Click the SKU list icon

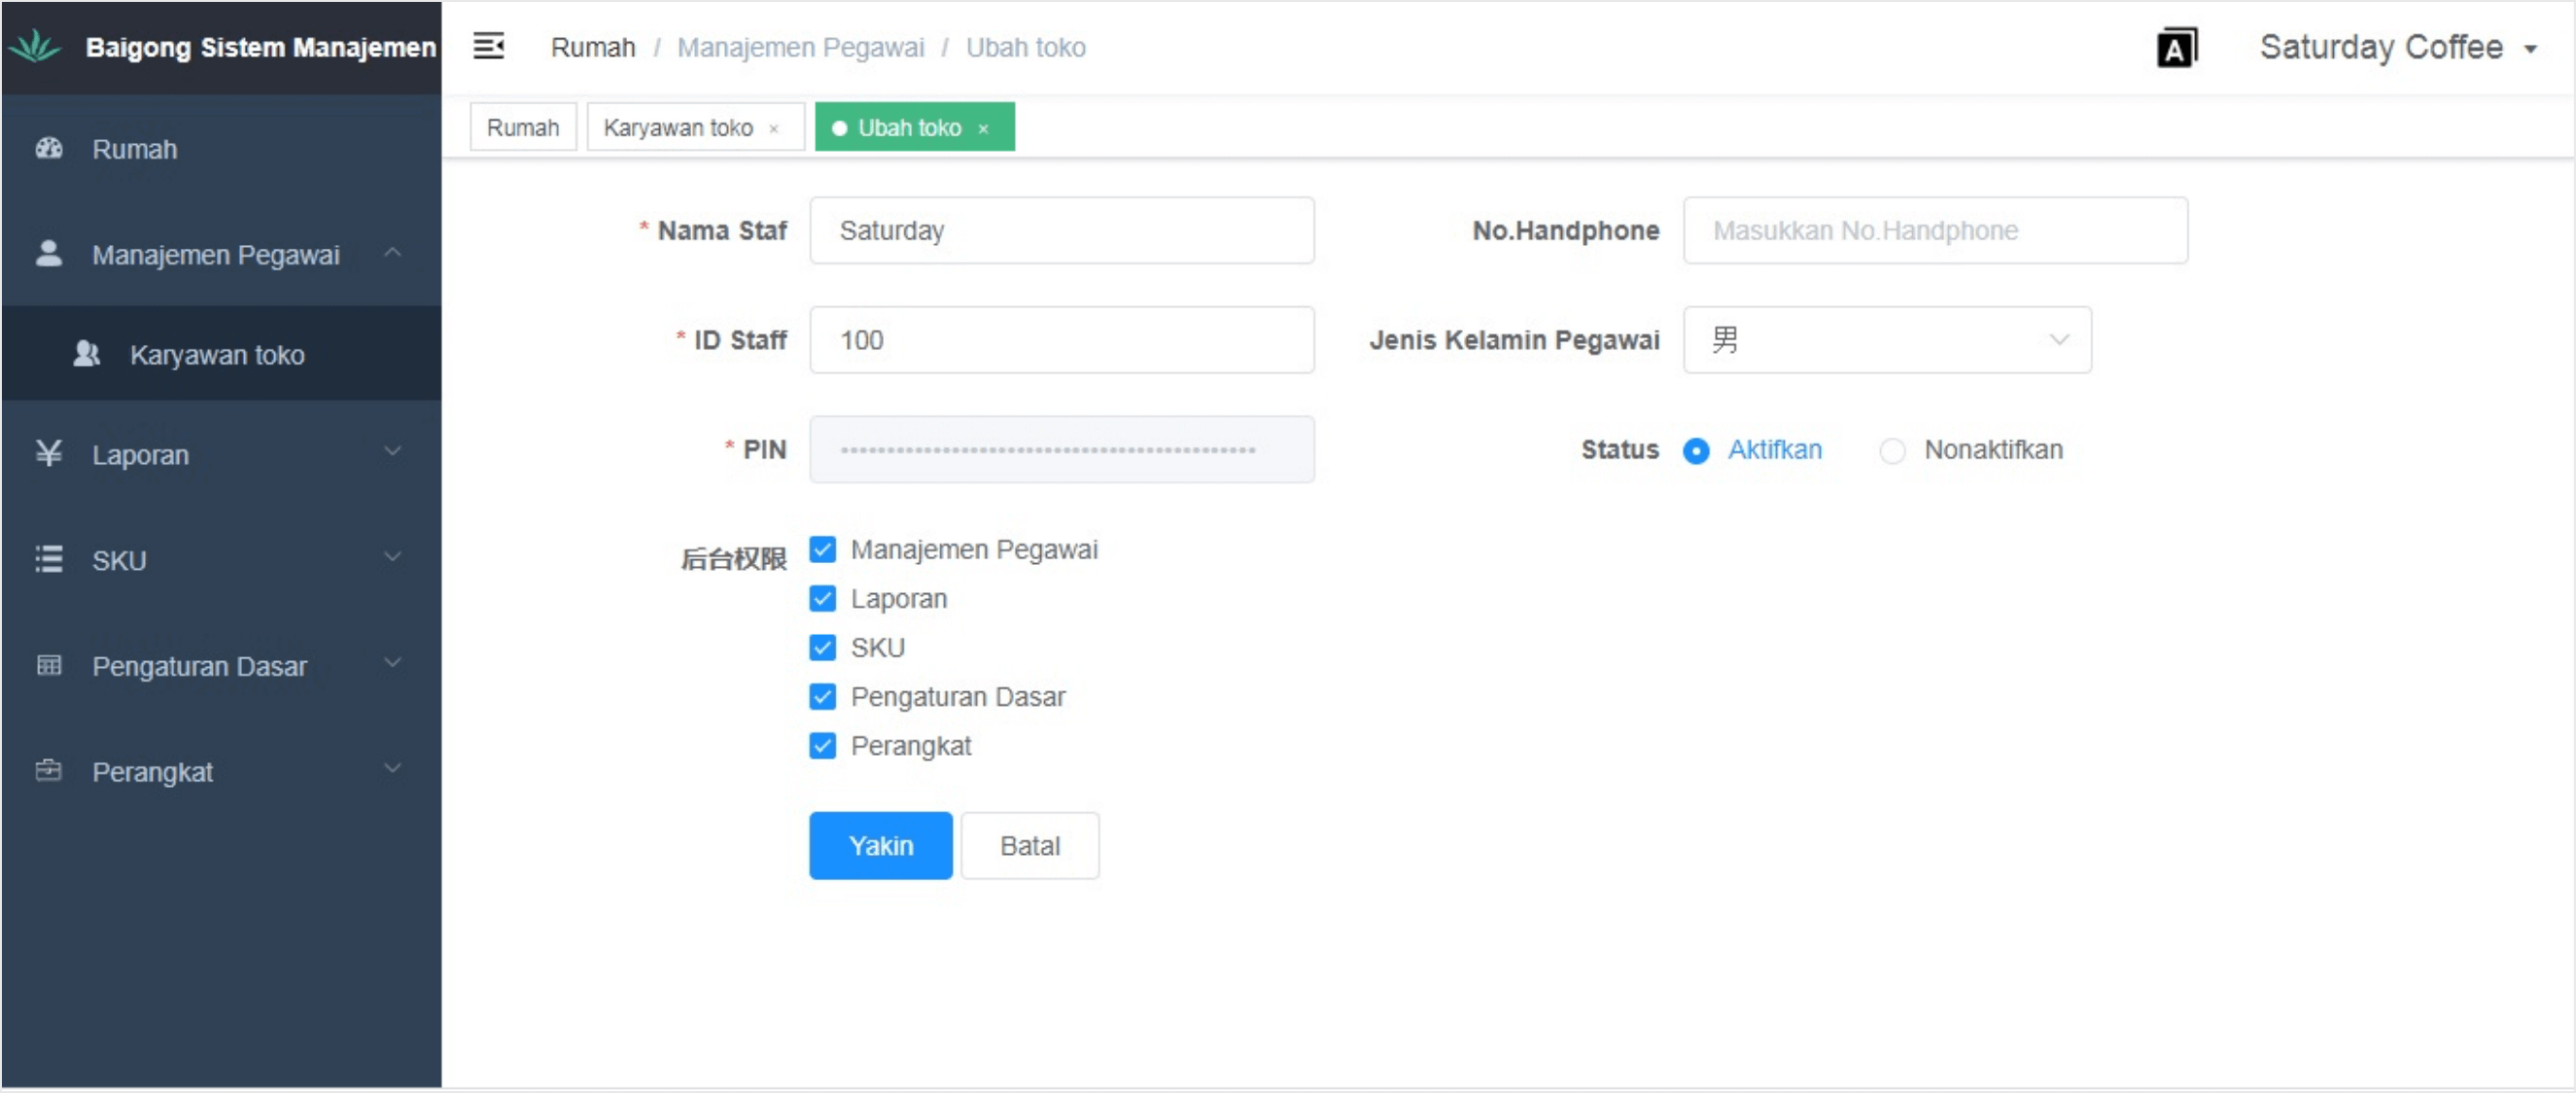click(49, 559)
